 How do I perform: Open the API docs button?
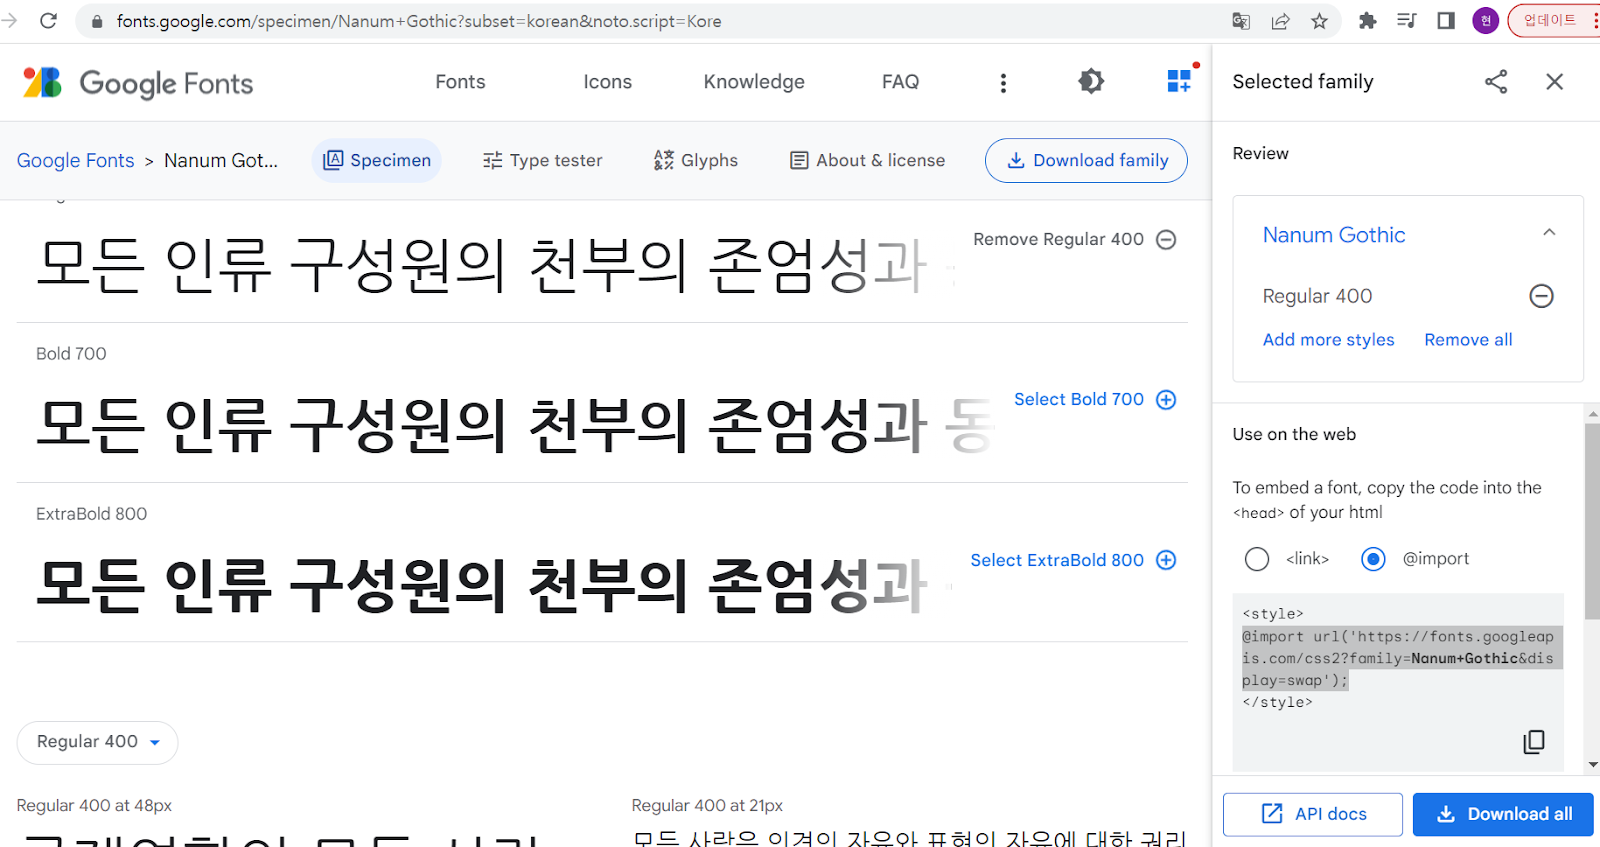click(1312, 814)
